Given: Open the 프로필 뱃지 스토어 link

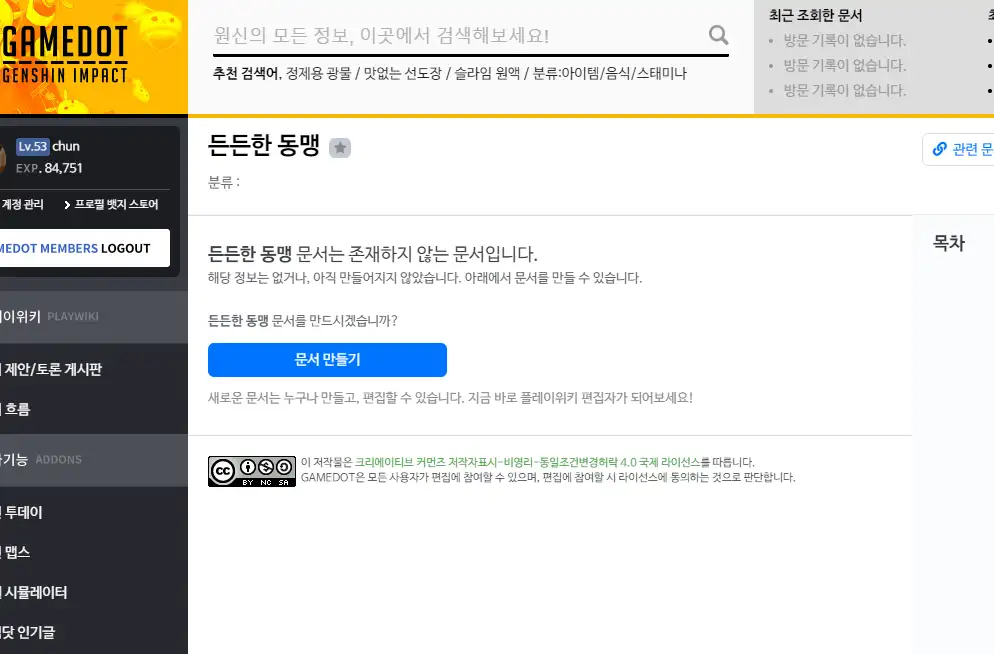Looking at the screenshot, I should pos(111,204).
